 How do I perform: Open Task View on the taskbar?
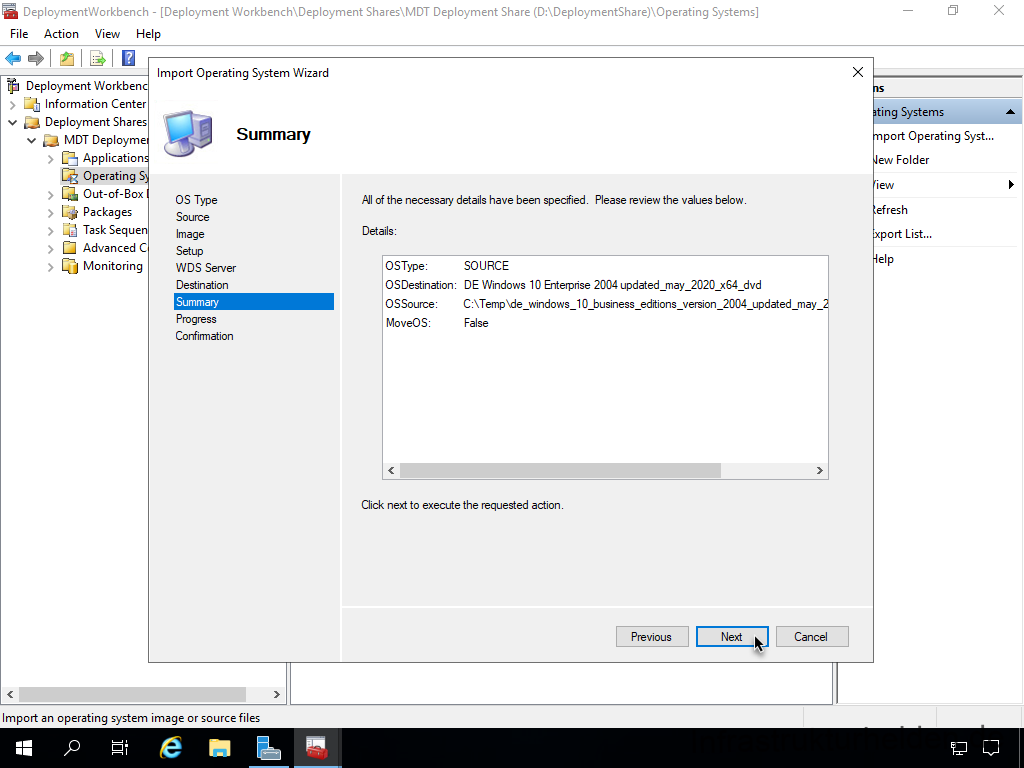(x=120, y=748)
